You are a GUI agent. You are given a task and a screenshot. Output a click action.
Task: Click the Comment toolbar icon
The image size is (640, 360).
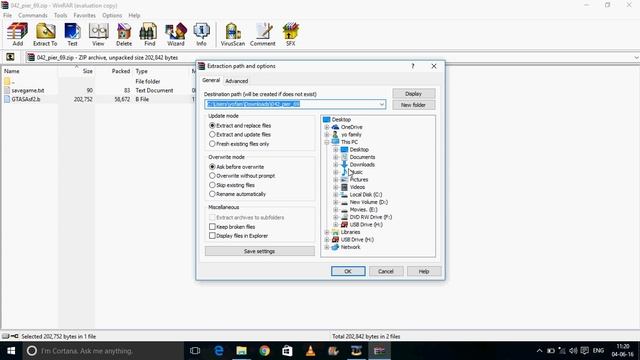[x=263, y=34]
